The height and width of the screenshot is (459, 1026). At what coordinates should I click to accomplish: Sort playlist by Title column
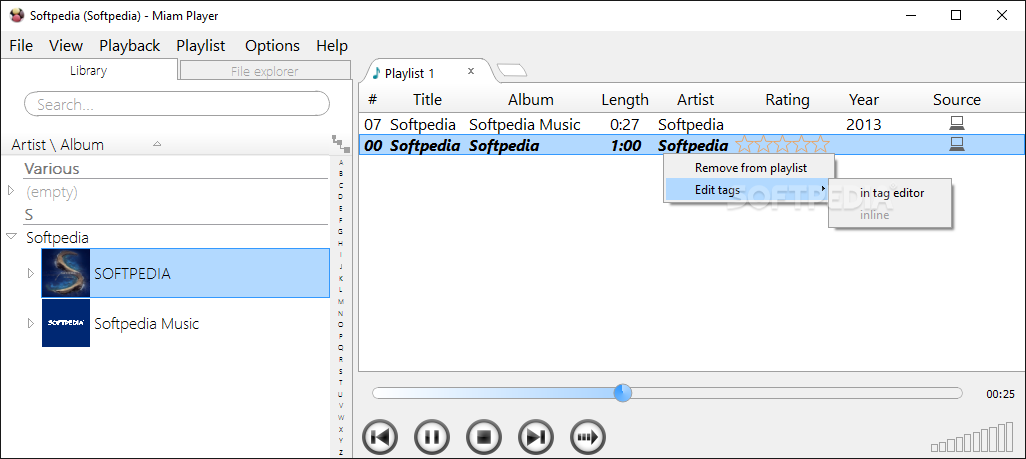pos(427,100)
